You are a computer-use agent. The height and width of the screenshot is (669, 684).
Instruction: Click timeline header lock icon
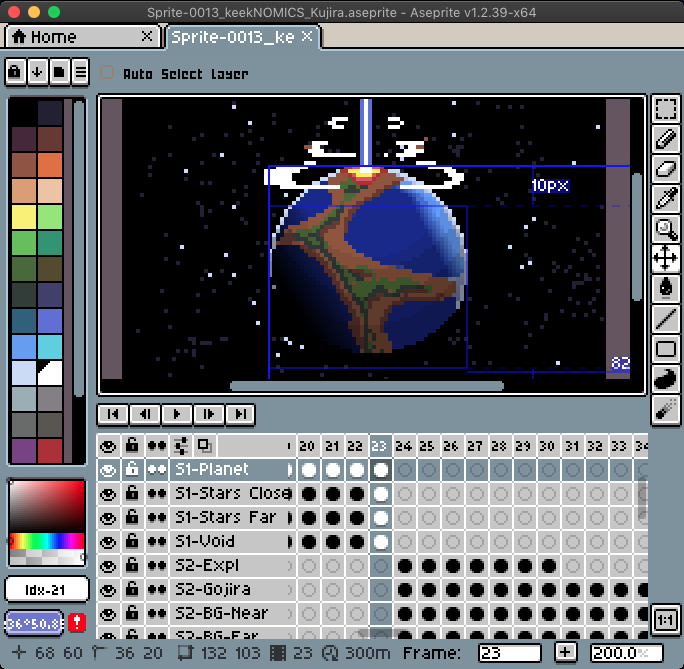click(x=132, y=446)
